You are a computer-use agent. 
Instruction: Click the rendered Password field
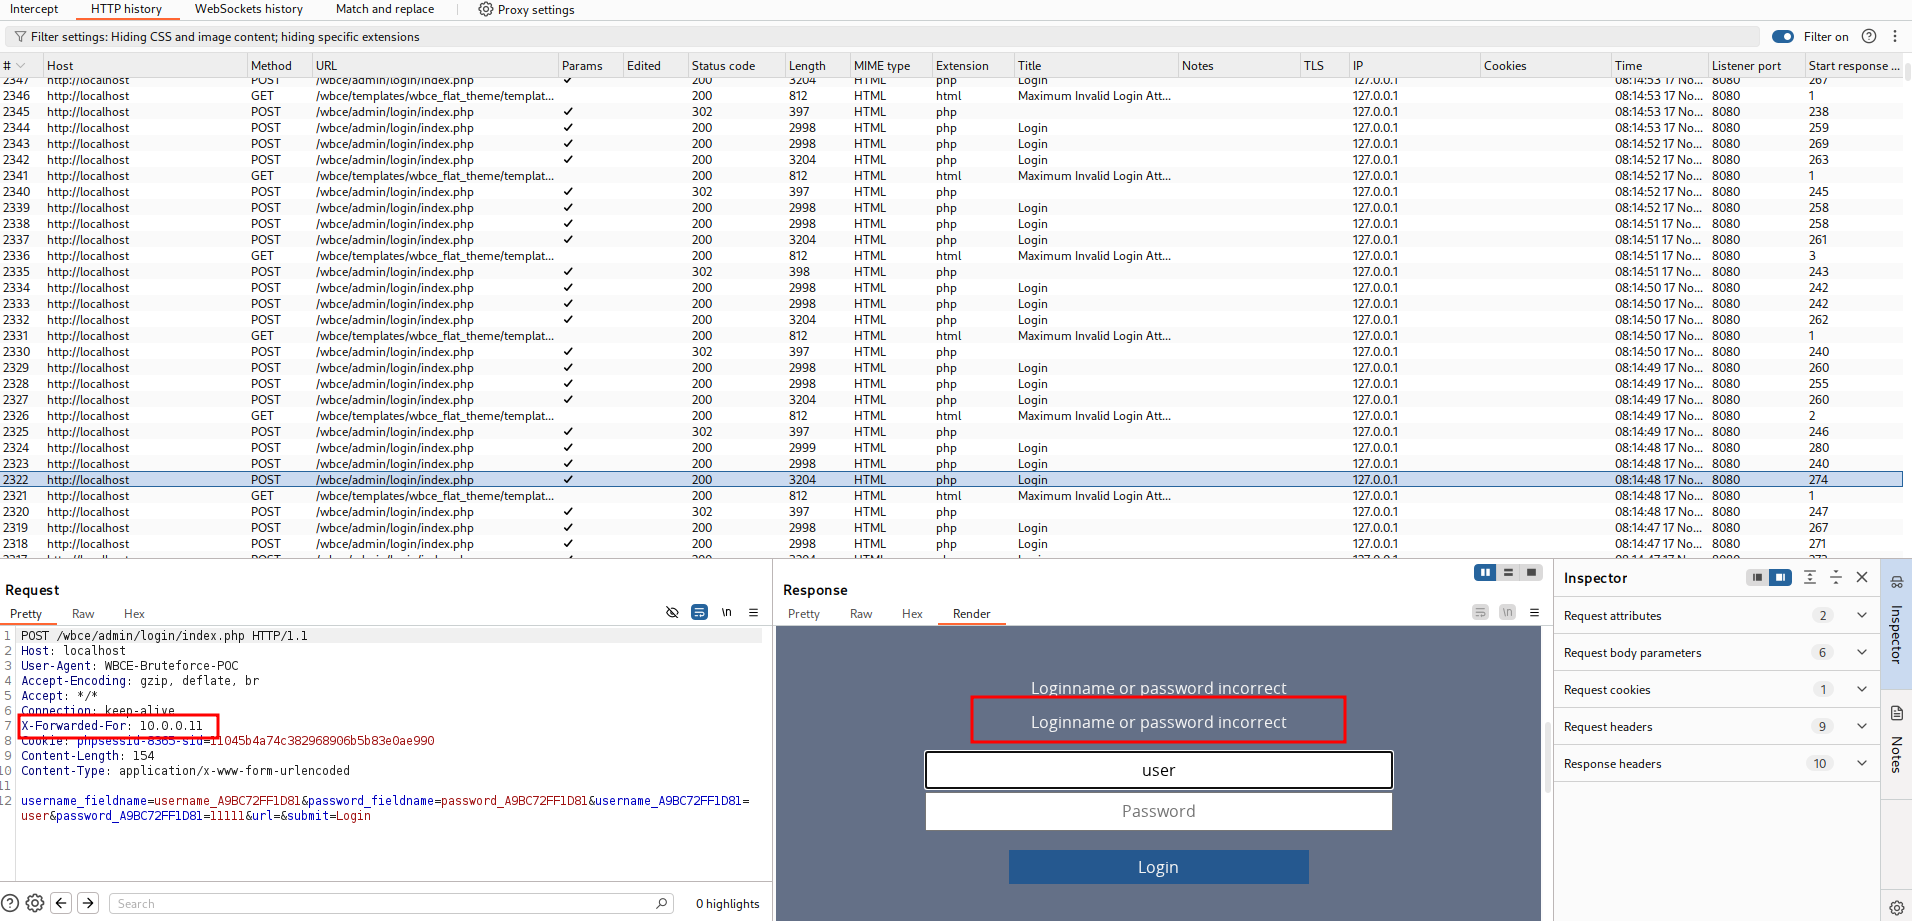(x=1159, y=811)
